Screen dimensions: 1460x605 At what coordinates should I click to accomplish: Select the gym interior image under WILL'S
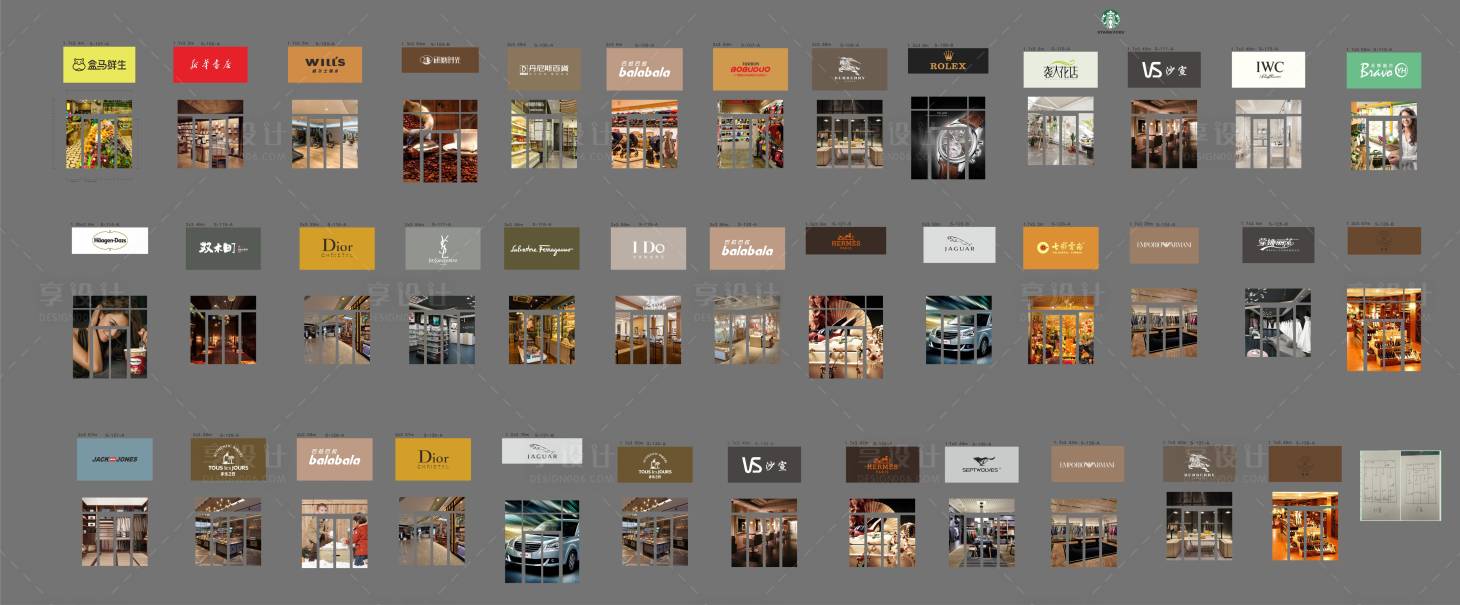click(x=325, y=133)
